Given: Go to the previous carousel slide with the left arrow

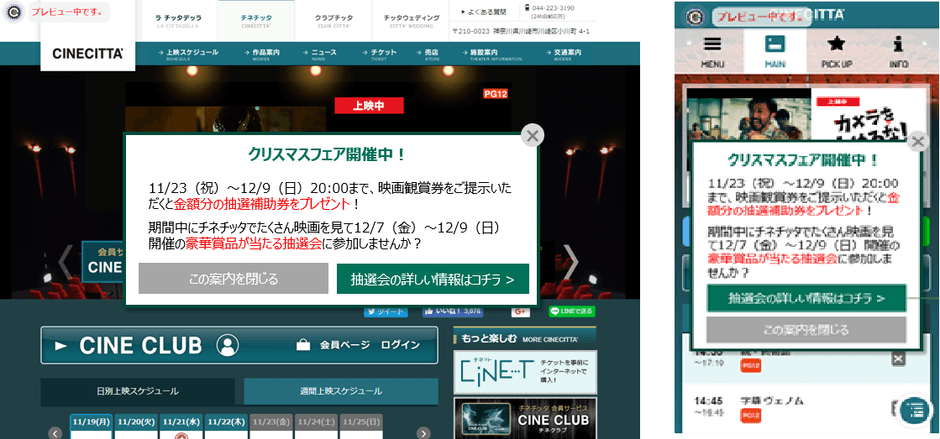Looking at the screenshot, I should pyautogui.click(x=65, y=262).
